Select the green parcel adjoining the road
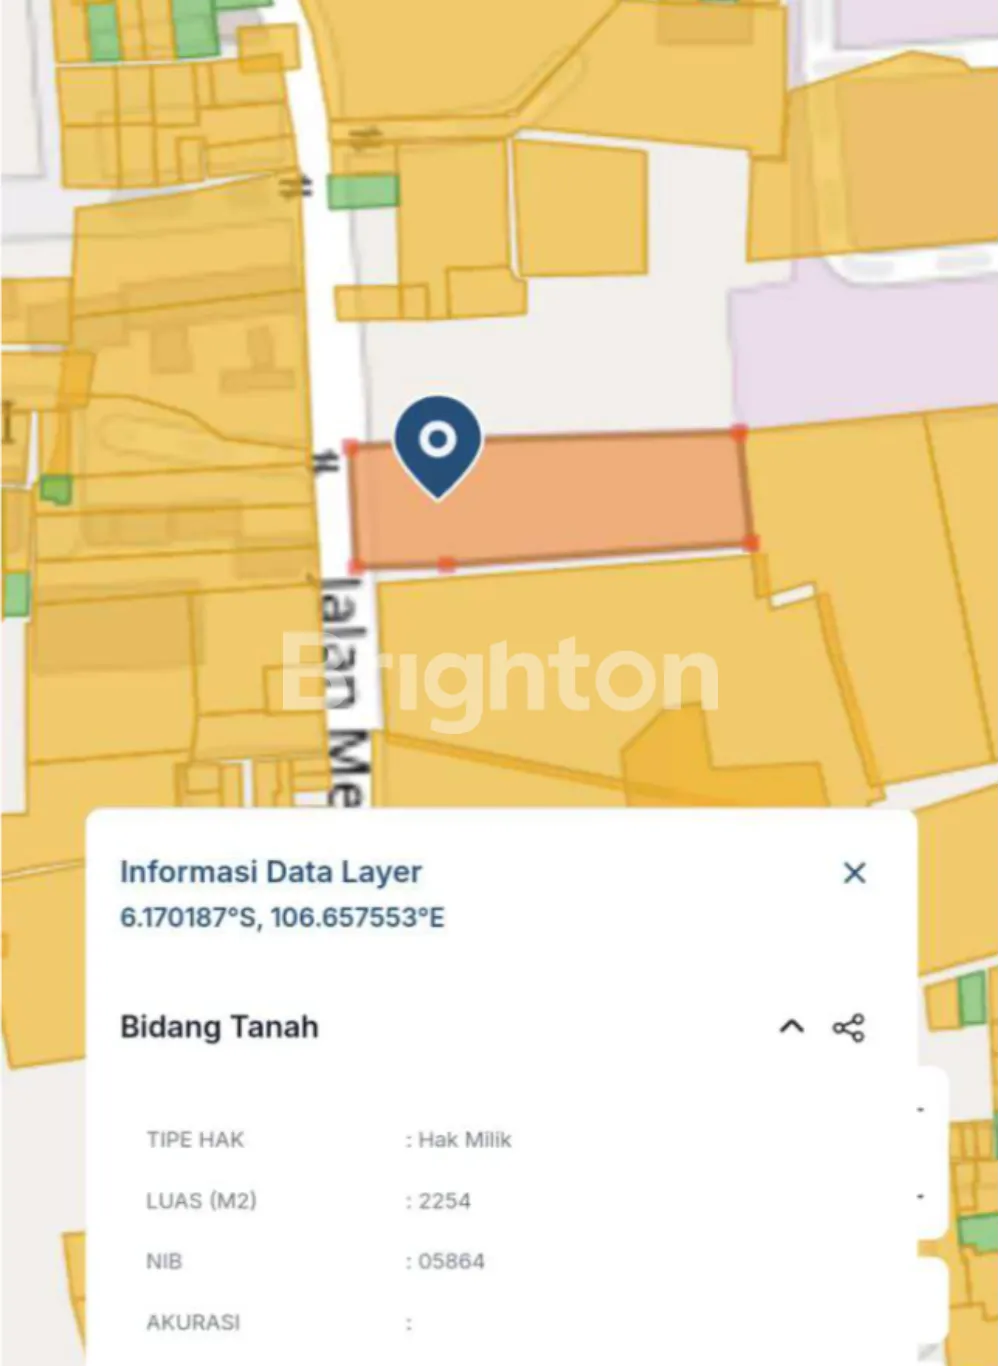This screenshot has width=1000, height=1366. coord(363,191)
